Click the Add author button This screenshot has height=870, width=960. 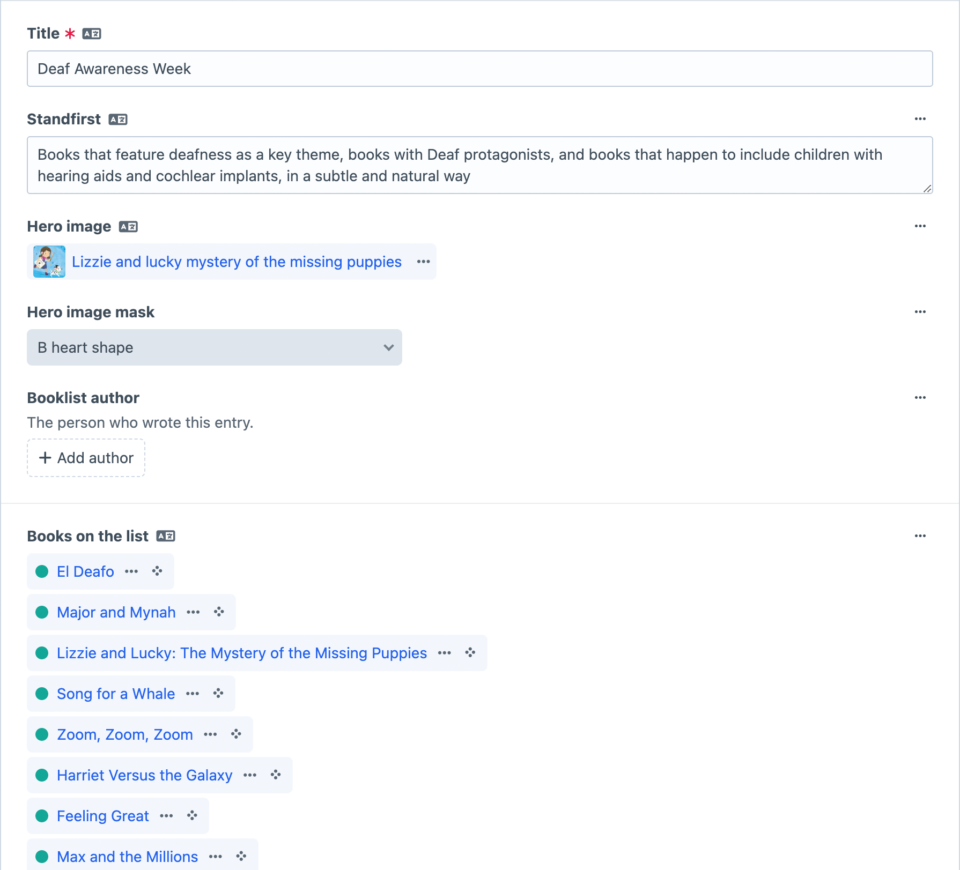pos(86,458)
